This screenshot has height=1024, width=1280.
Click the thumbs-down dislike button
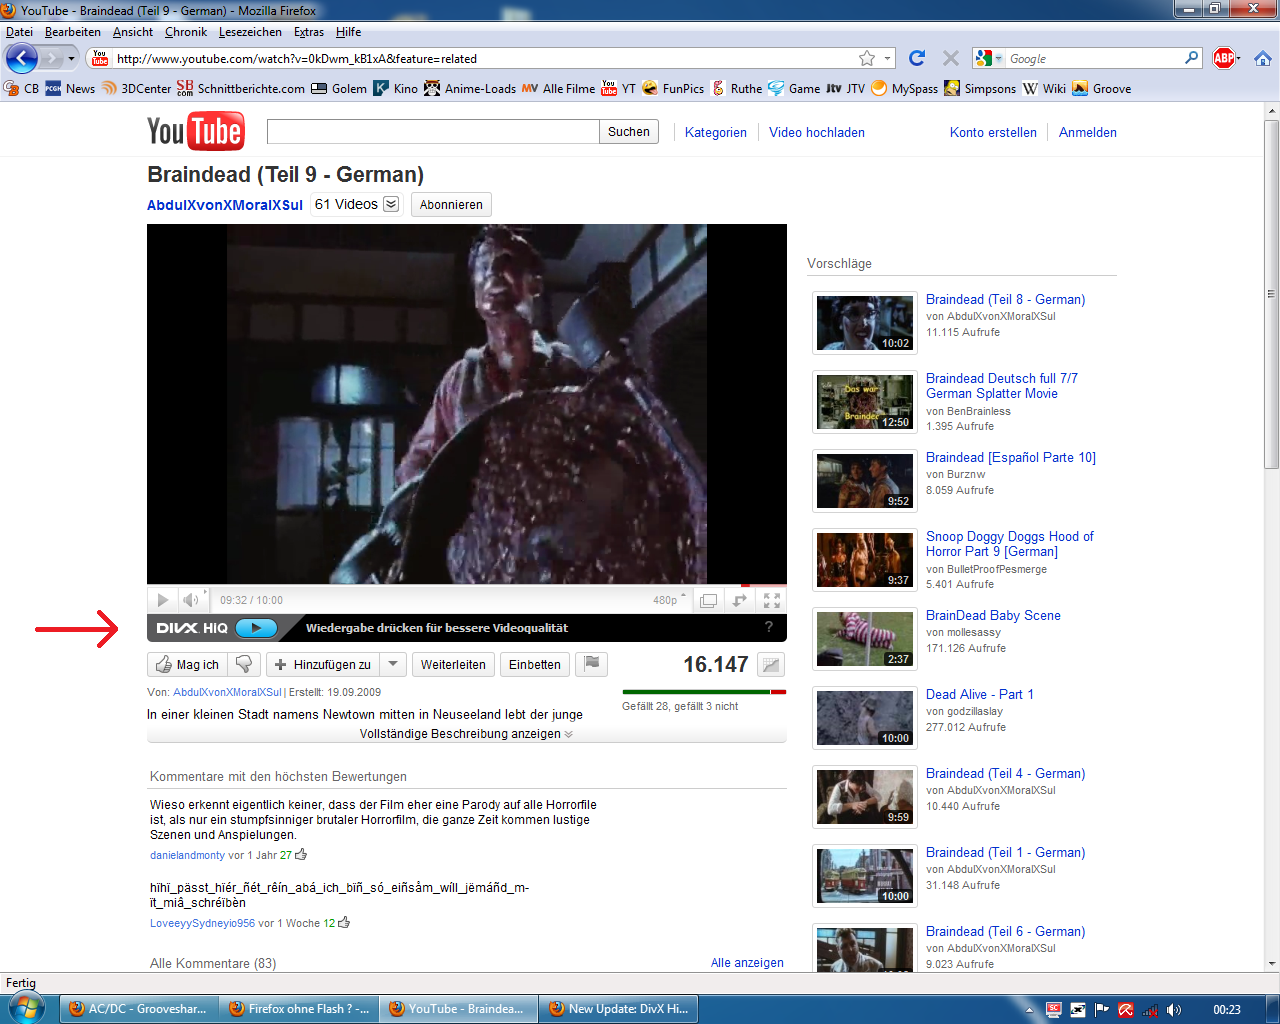tap(244, 665)
